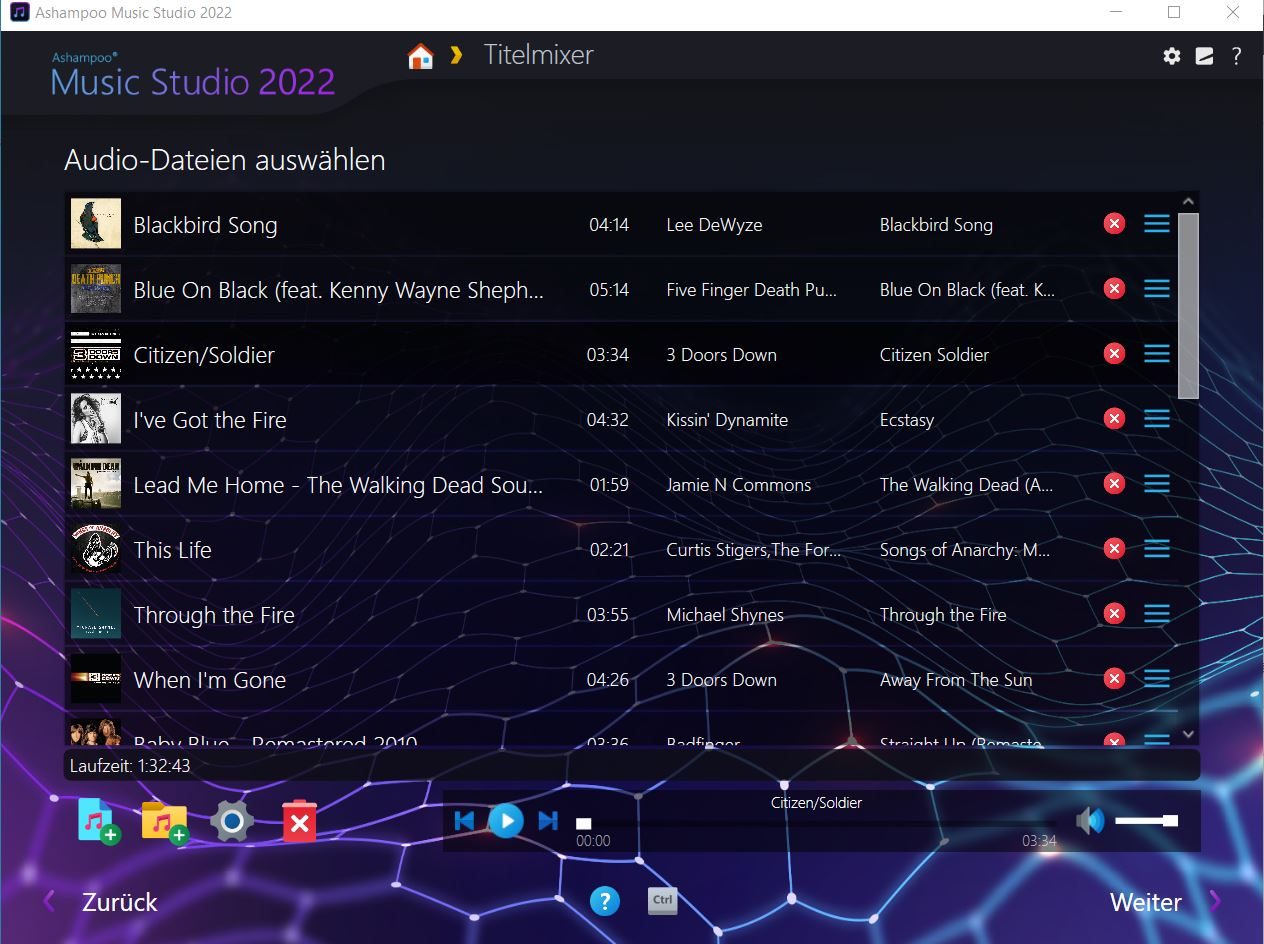The width and height of the screenshot is (1264, 944).
Task: Select the This Life track title
Action: tap(173, 550)
